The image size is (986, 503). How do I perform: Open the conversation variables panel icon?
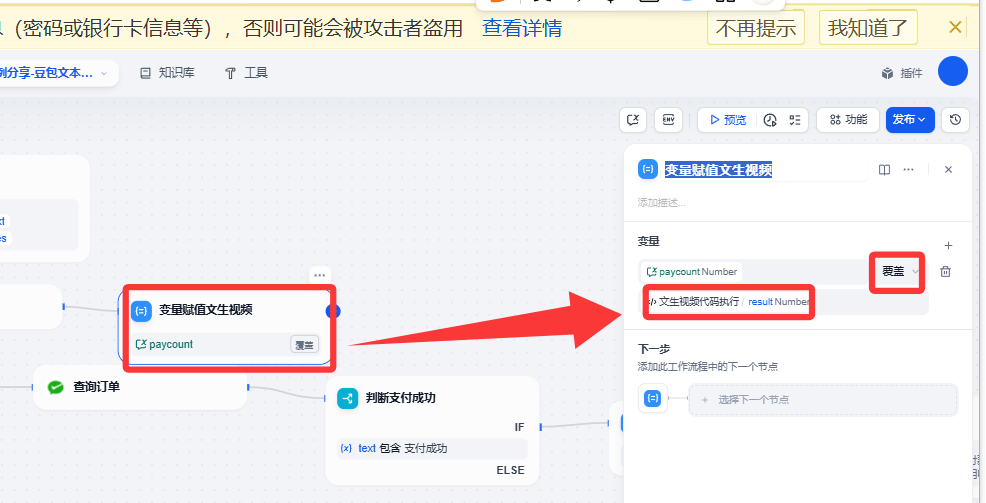(633, 119)
